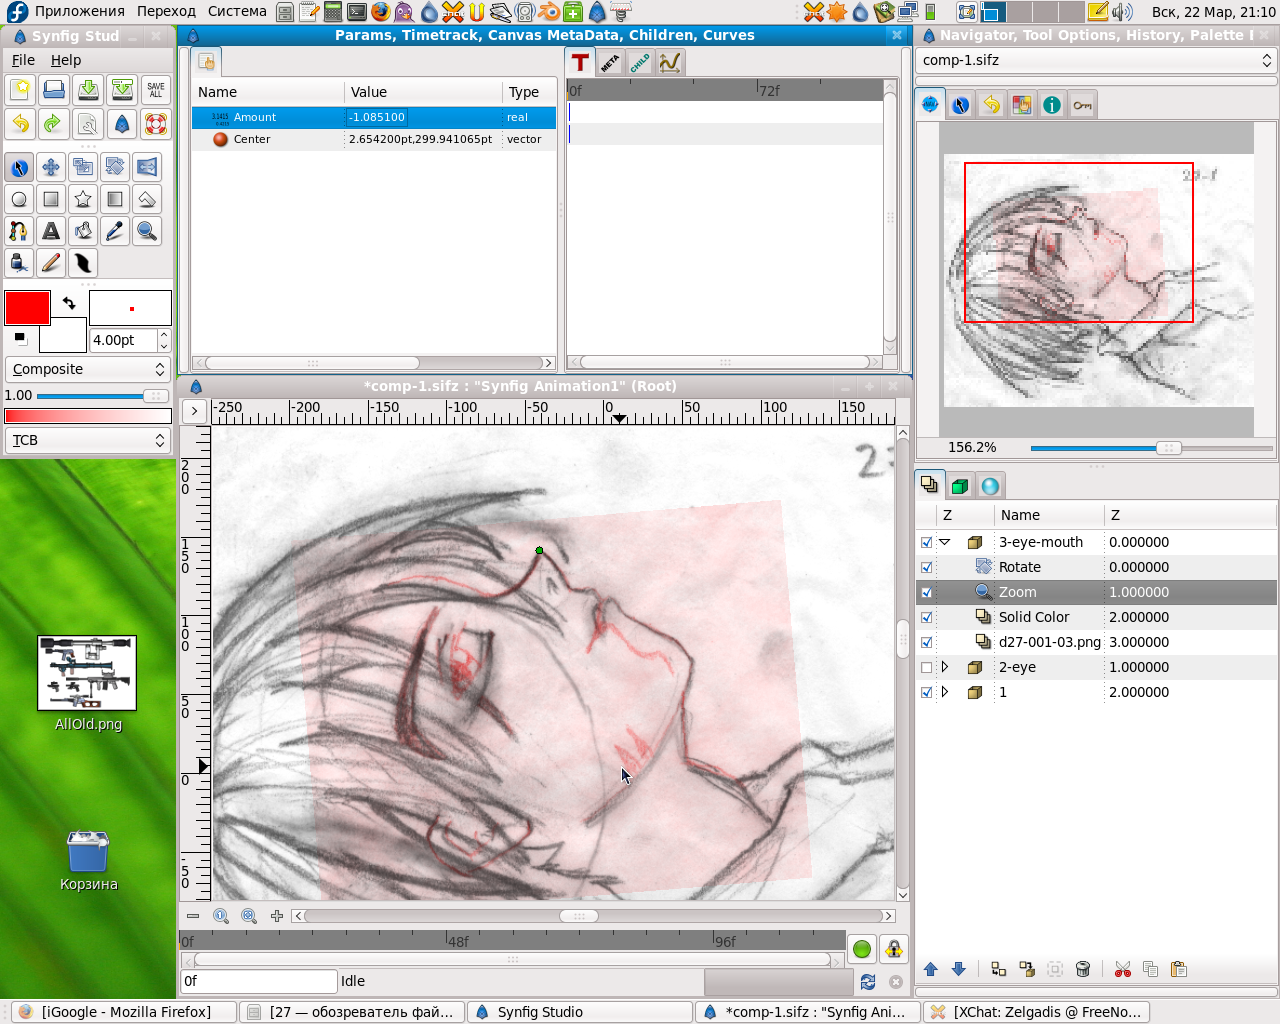
Task: Select the BLine pen tool
Action: coord(19,231)
